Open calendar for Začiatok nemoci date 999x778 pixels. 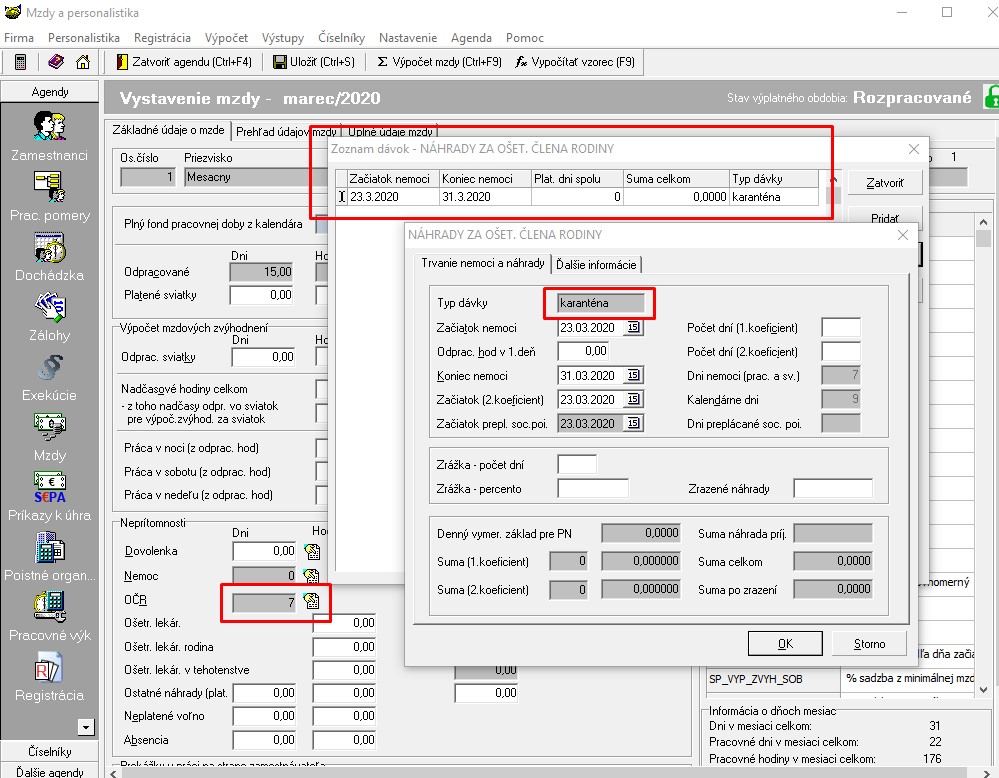633,328
